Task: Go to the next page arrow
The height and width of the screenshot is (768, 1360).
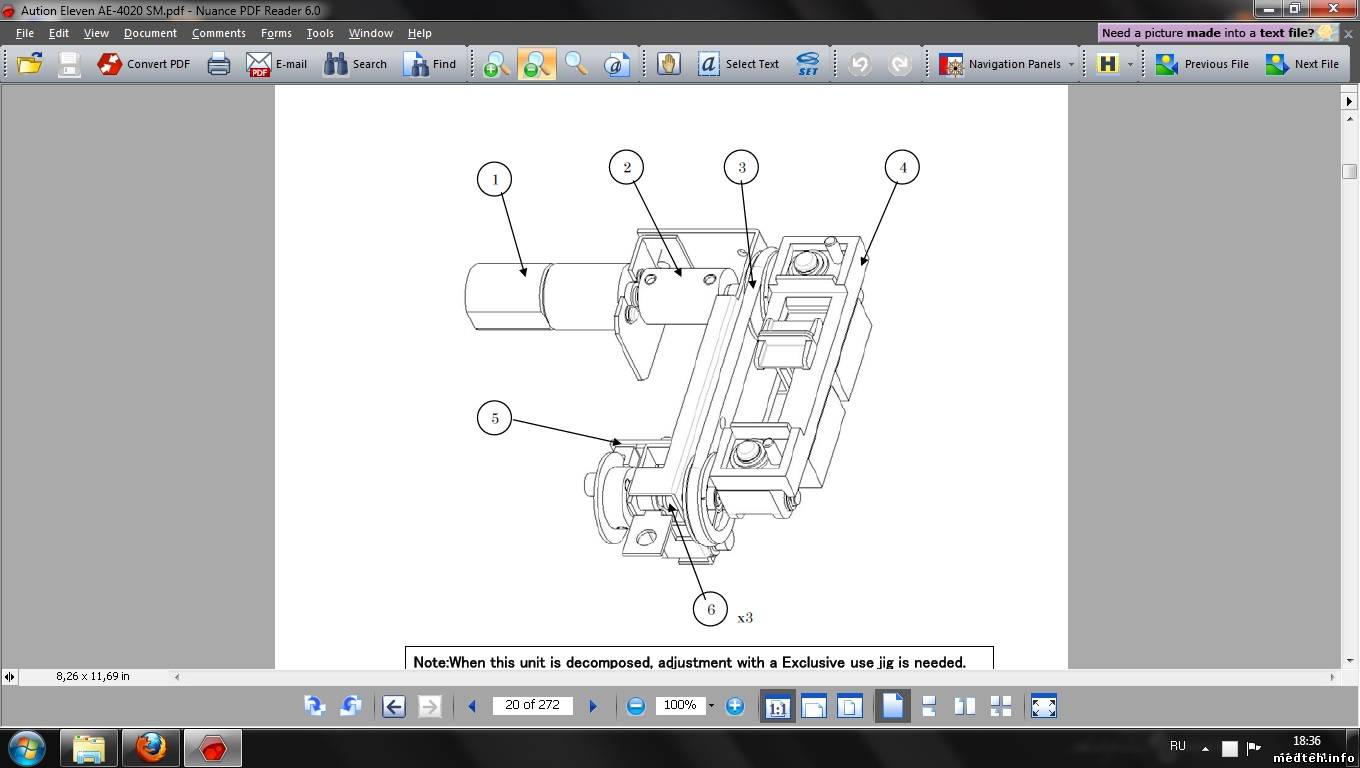Action: pos(593,706)
